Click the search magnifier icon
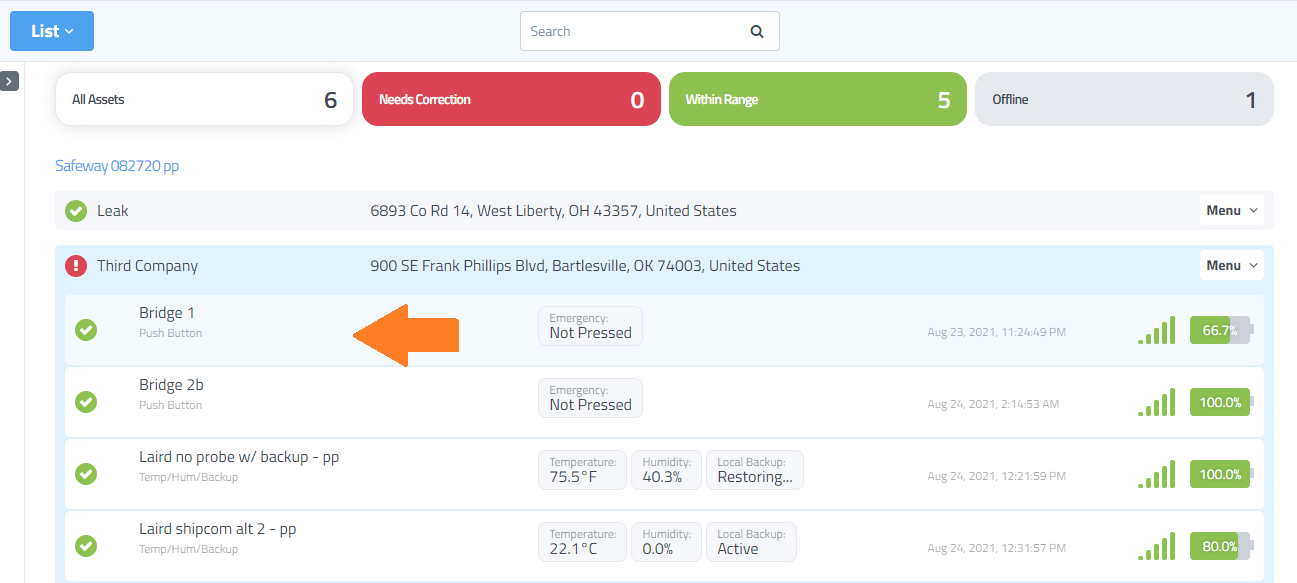Screen dimensions: 1297x583 (x=757, y=31)
